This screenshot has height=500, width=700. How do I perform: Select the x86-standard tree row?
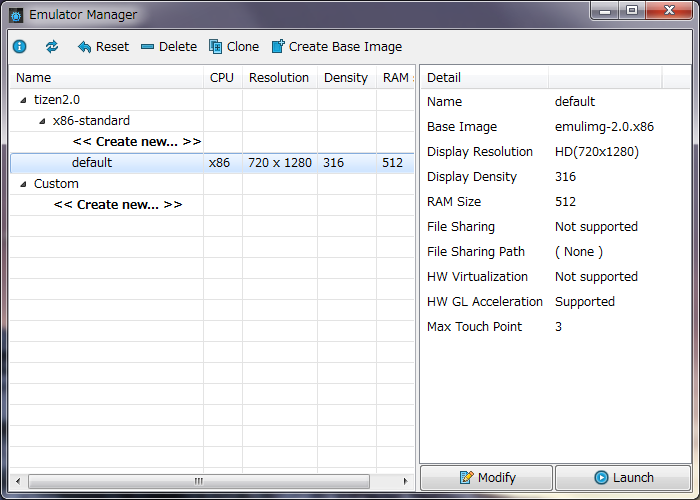tap(212, 121)
